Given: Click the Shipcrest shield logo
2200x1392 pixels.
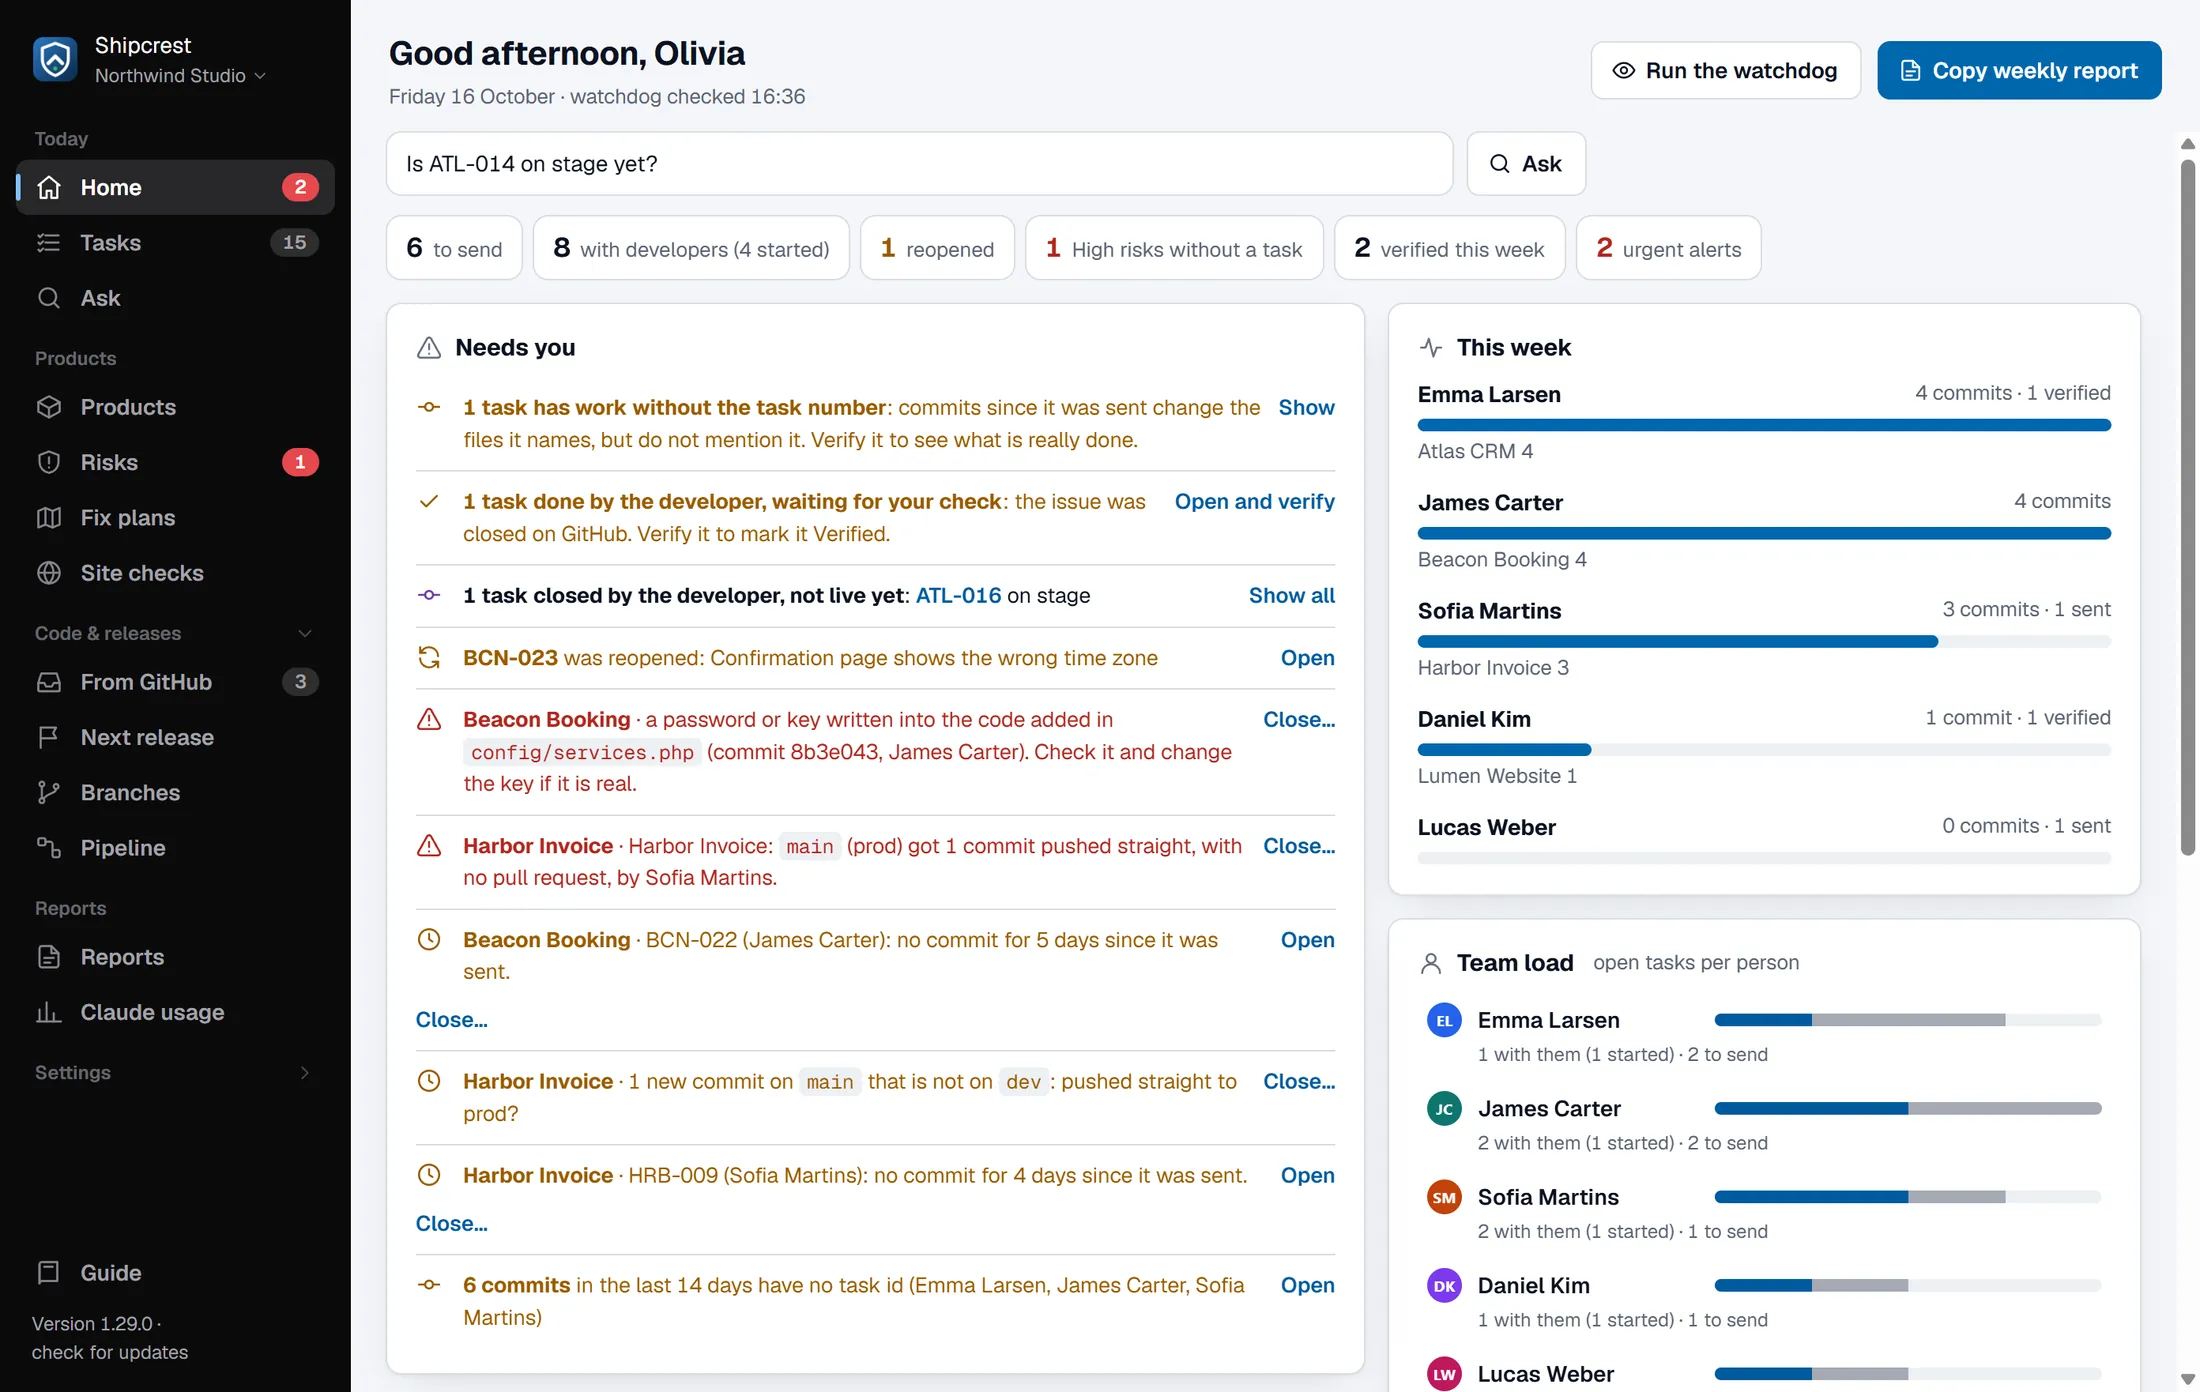Looking at the screenshot, I should click(55, 60).
